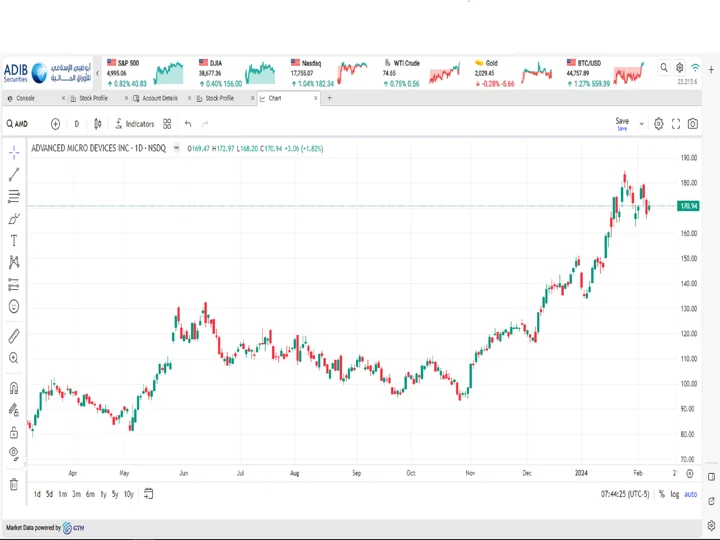Image resolution: width=720 pixels, height=540 pixels.
Task: Activate the zoom in tool
Action: (14, 358)
